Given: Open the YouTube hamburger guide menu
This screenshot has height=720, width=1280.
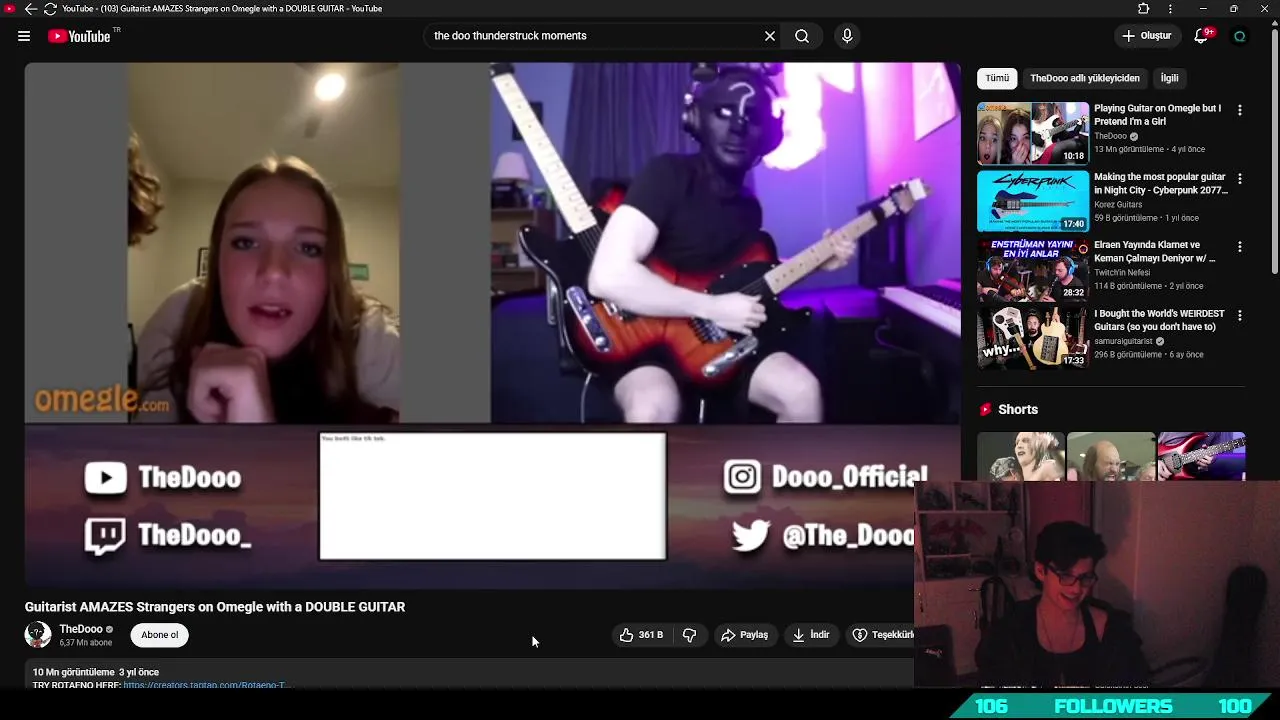Looking at the screenshot, I should (24, 36).
